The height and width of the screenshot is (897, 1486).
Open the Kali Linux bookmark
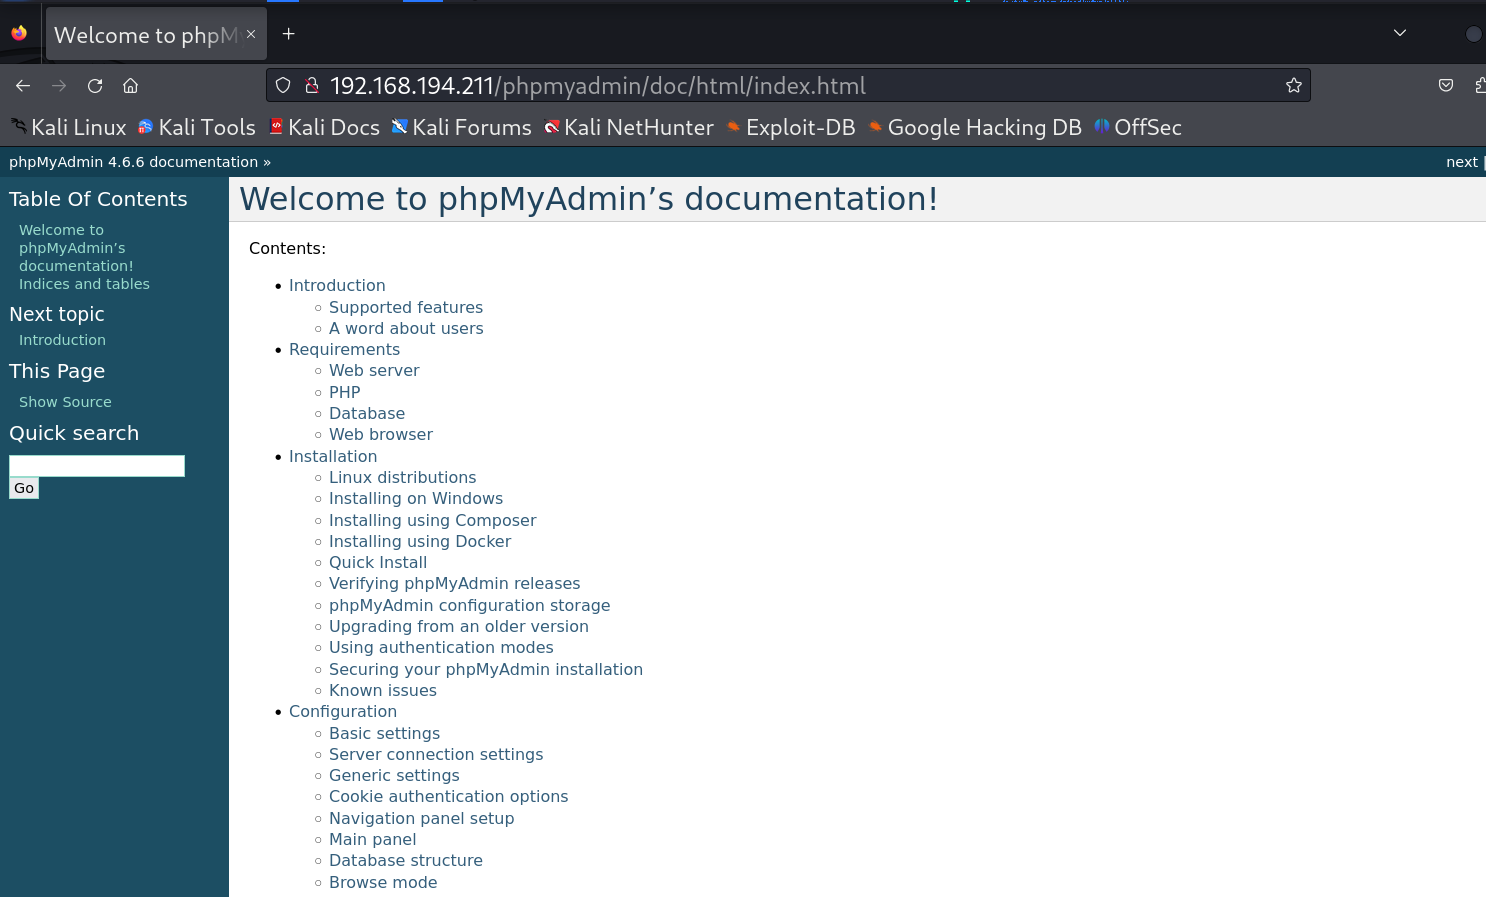69,128
